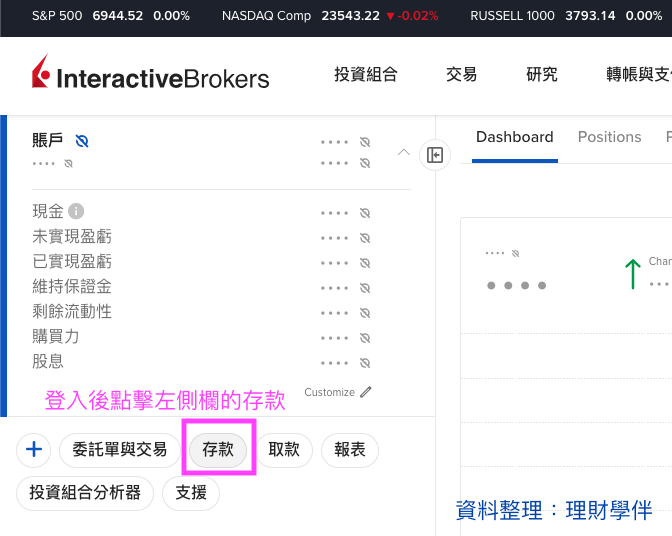The width and height of the screenshot is (672, 536).
Task: Collapse the left sidebar panel icon
Action: click(x=435, y=155)
